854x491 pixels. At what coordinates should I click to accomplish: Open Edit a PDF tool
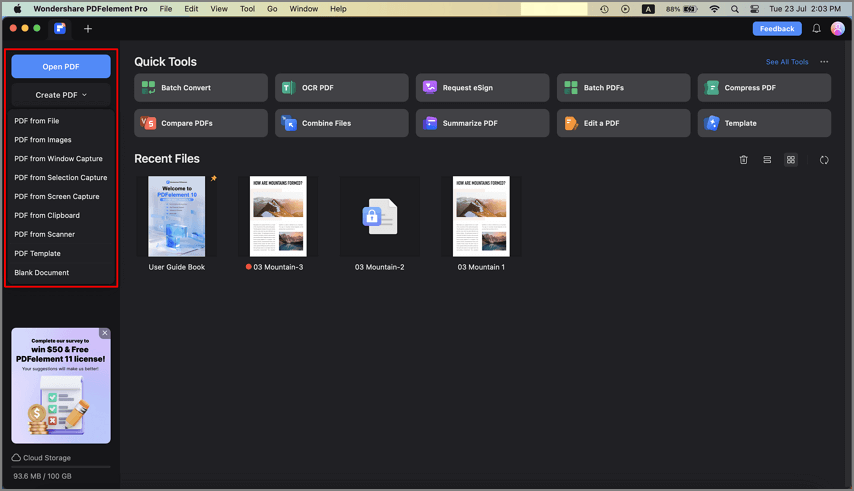click(x=623, y=123)
